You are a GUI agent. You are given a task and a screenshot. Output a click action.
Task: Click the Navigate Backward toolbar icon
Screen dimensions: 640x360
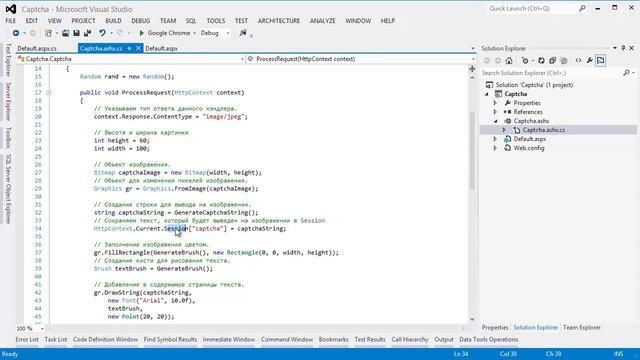click(16, 33)
